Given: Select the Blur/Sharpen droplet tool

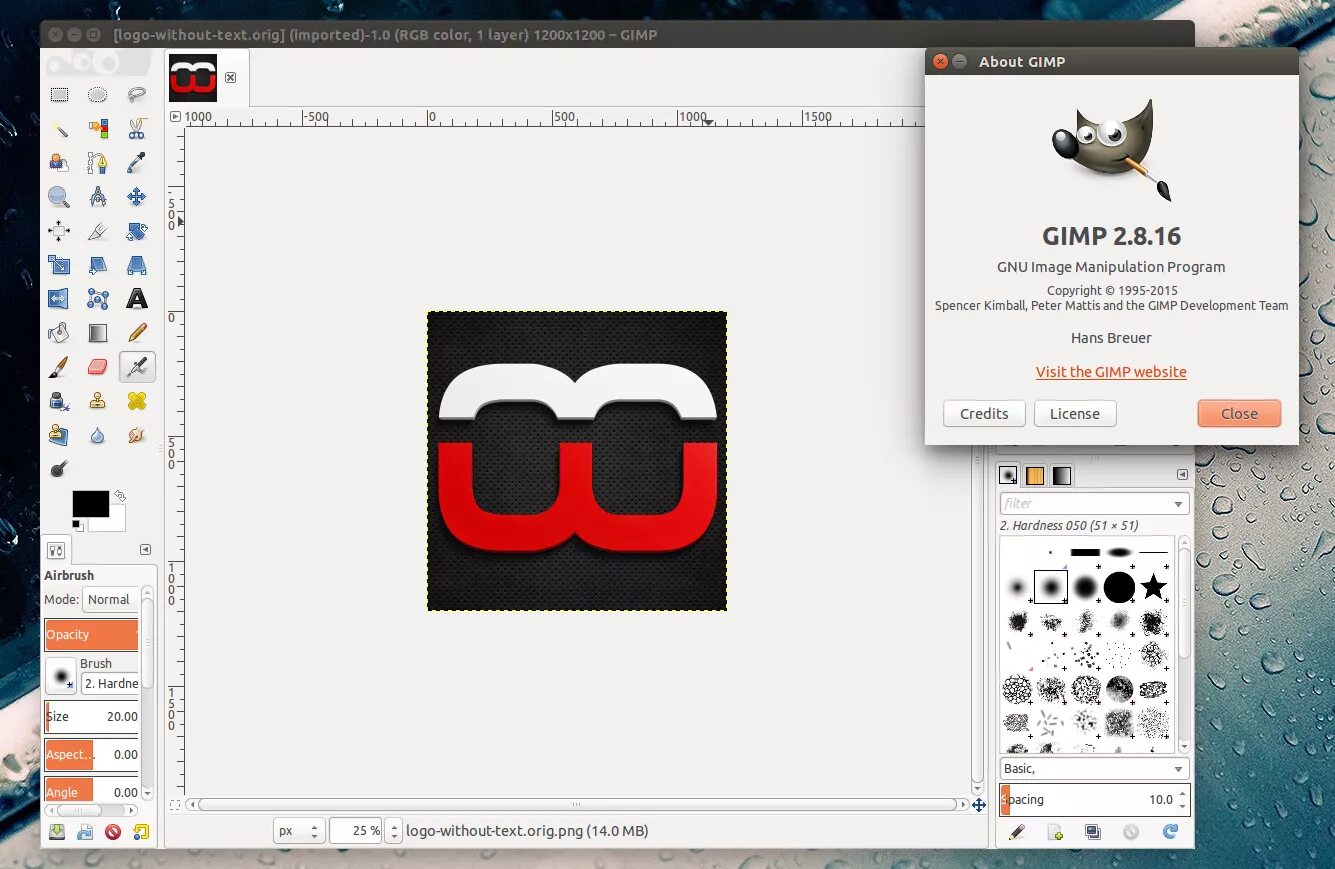Looking at the screenshot, I should (97, 435).
